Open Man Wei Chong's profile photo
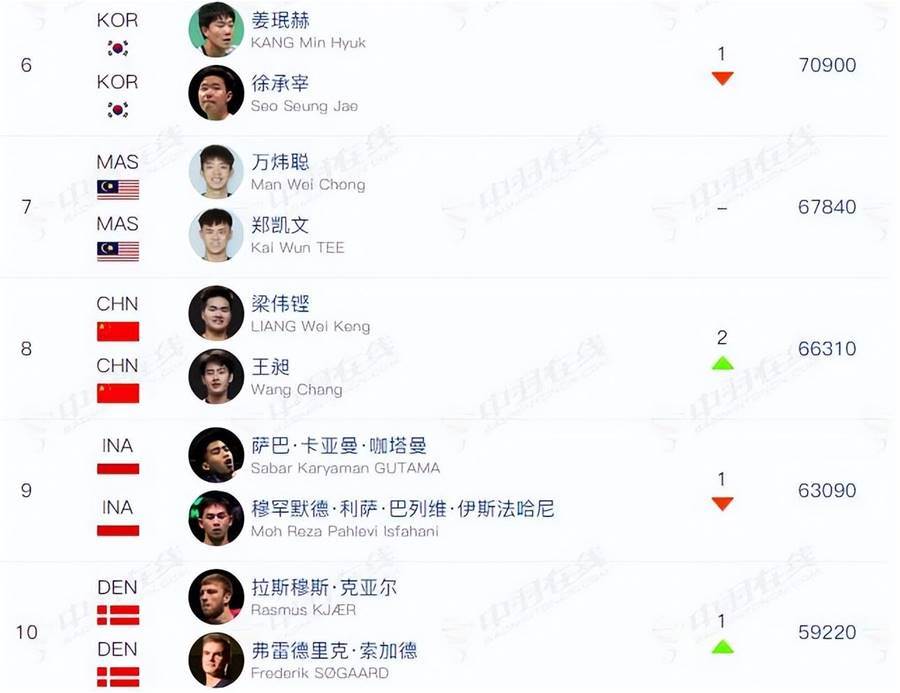This screenshot has width=900, height=693. click(x=216, y=172)
